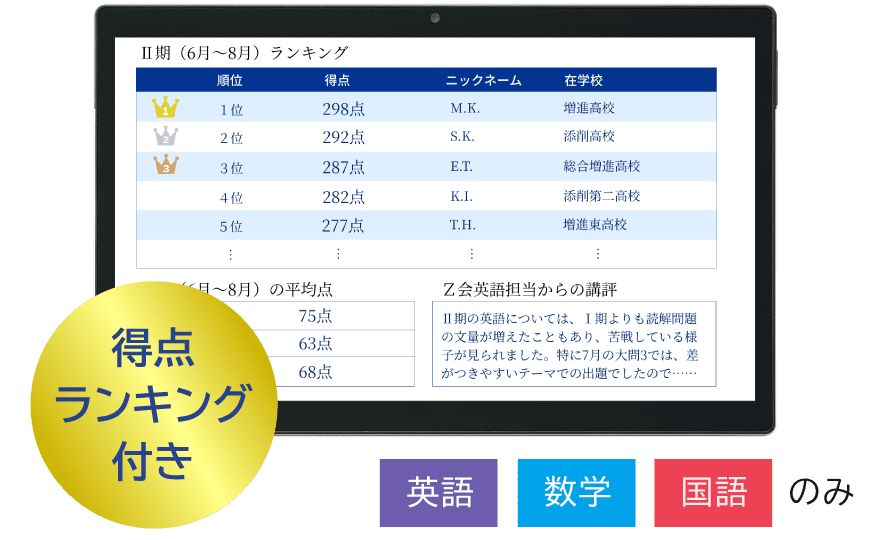Click the 63点 average score cell
Image resolution: width=870 pixels, height=540 pixels.
315,344
